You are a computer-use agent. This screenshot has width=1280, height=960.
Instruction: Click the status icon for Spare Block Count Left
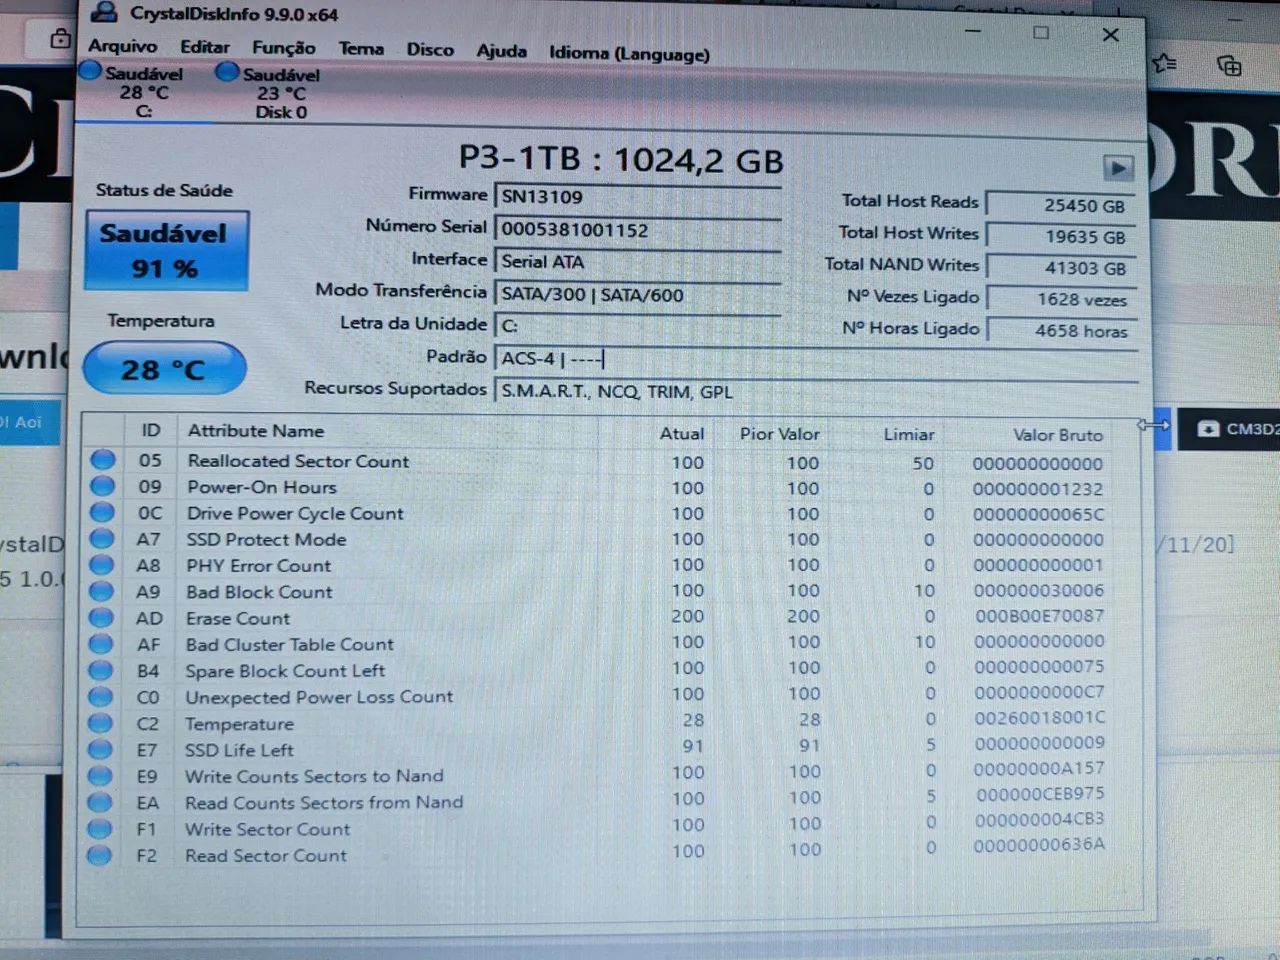(x=100, y=670)
